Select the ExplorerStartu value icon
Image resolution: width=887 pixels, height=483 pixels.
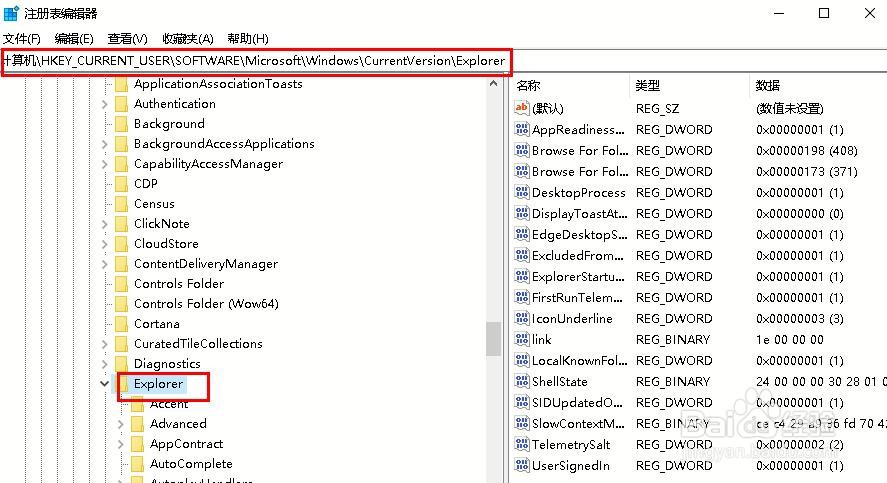(522, 276)
